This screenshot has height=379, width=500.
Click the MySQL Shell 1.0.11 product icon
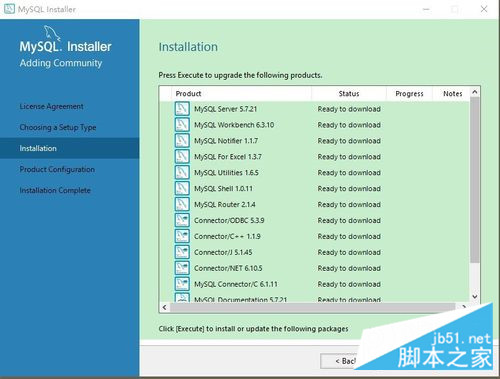[x=182, y=188]
